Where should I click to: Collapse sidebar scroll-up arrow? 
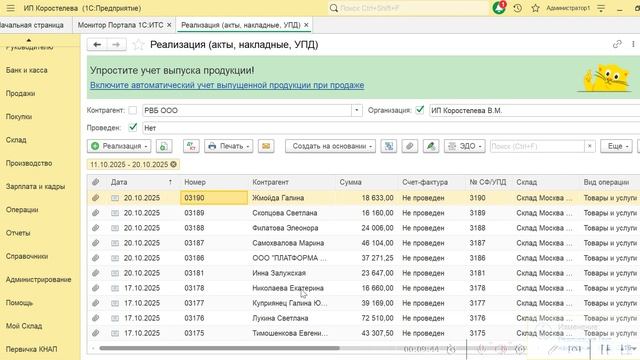click(29, 40)
